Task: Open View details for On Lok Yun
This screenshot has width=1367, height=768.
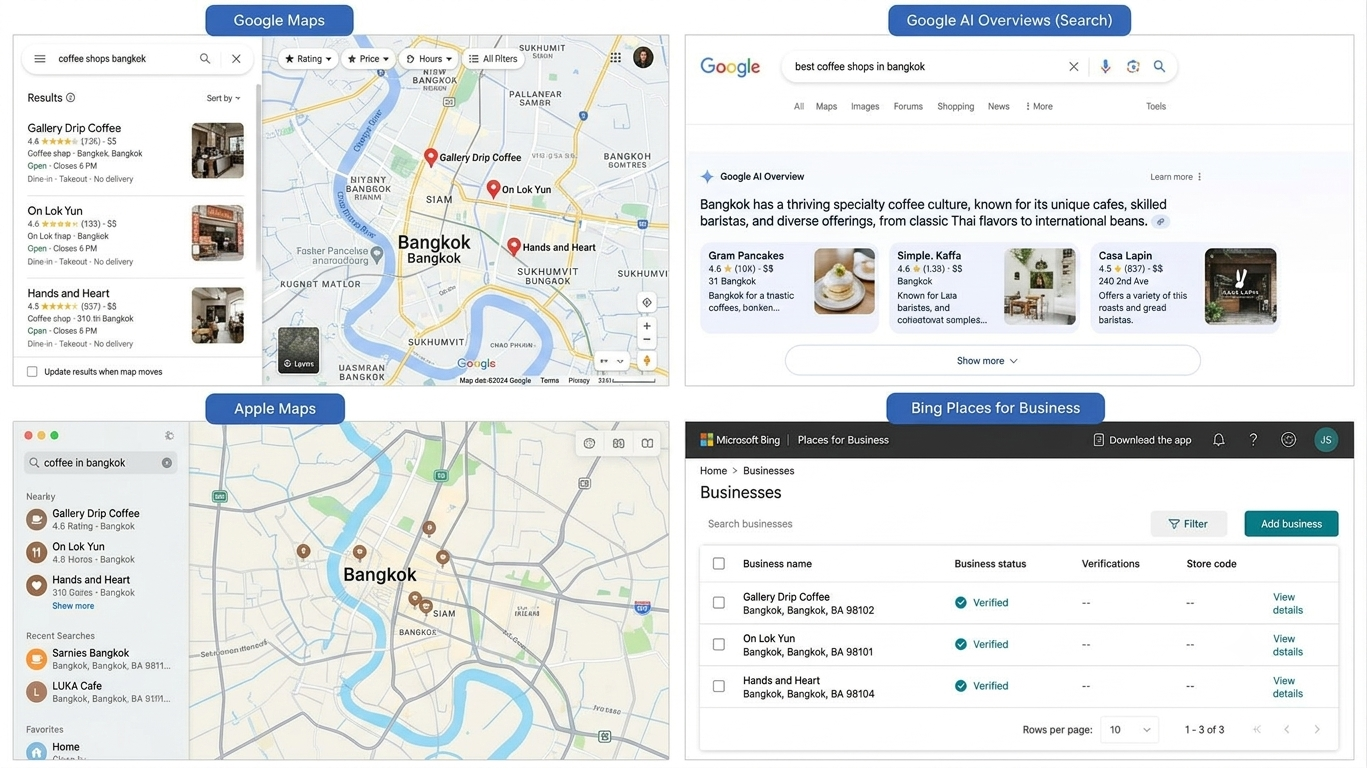Action: [x=1287, y=645]
